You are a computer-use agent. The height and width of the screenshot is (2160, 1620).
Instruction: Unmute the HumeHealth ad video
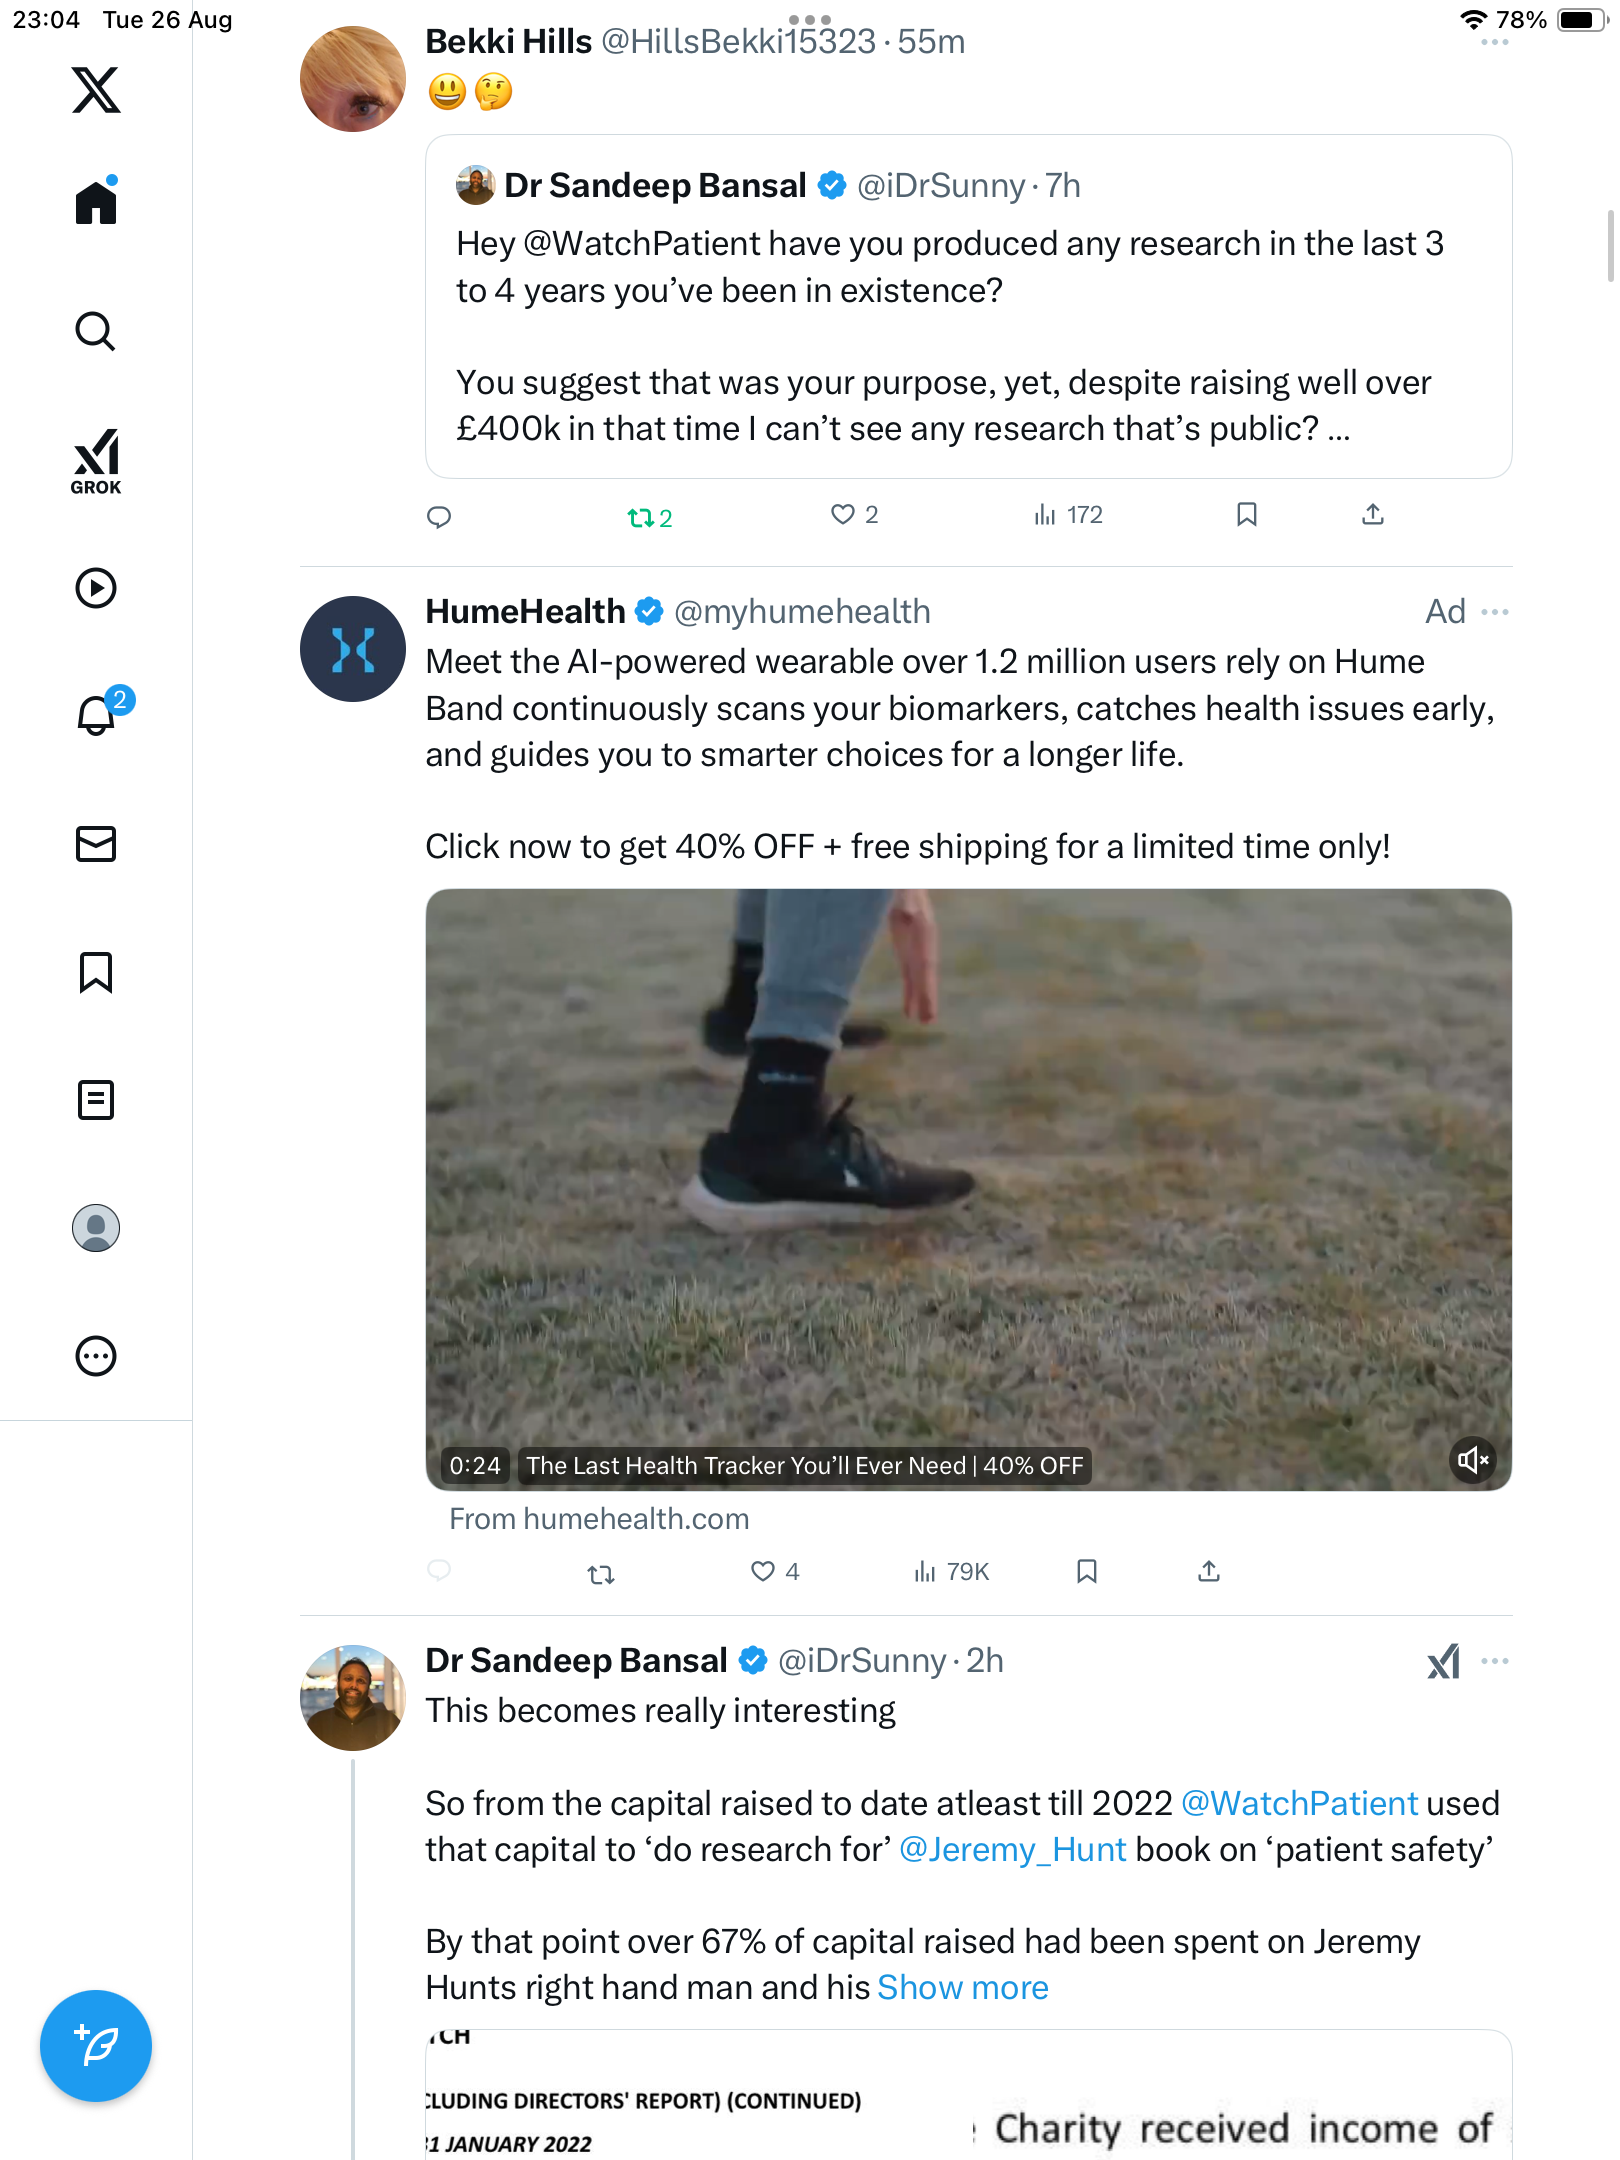(1472, 1461)
